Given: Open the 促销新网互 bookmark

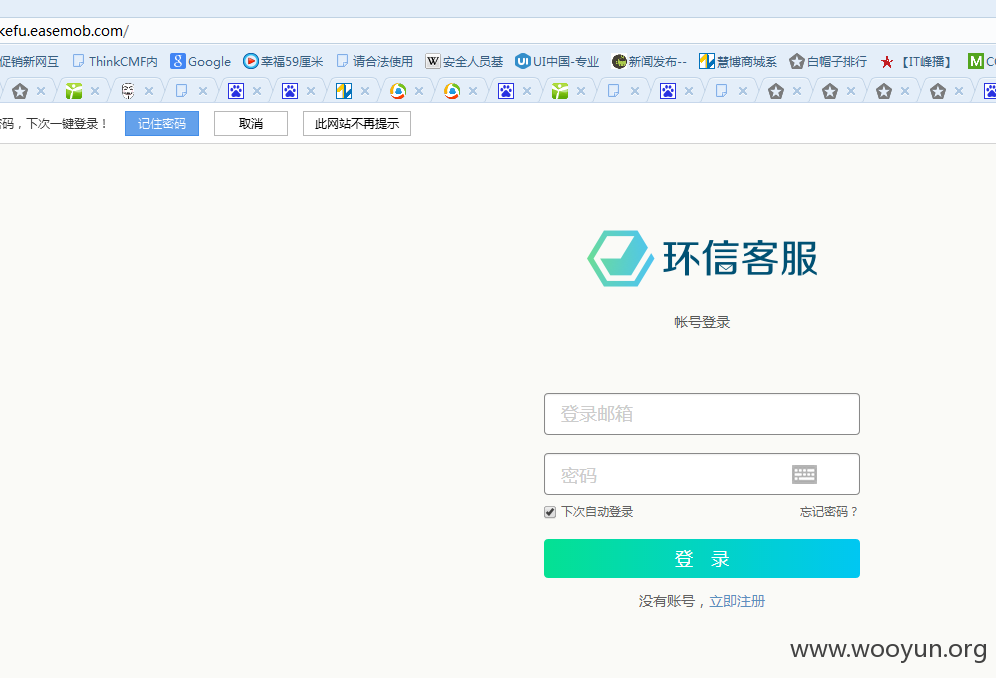Looking at the screenshot, I should click(29, 62).
